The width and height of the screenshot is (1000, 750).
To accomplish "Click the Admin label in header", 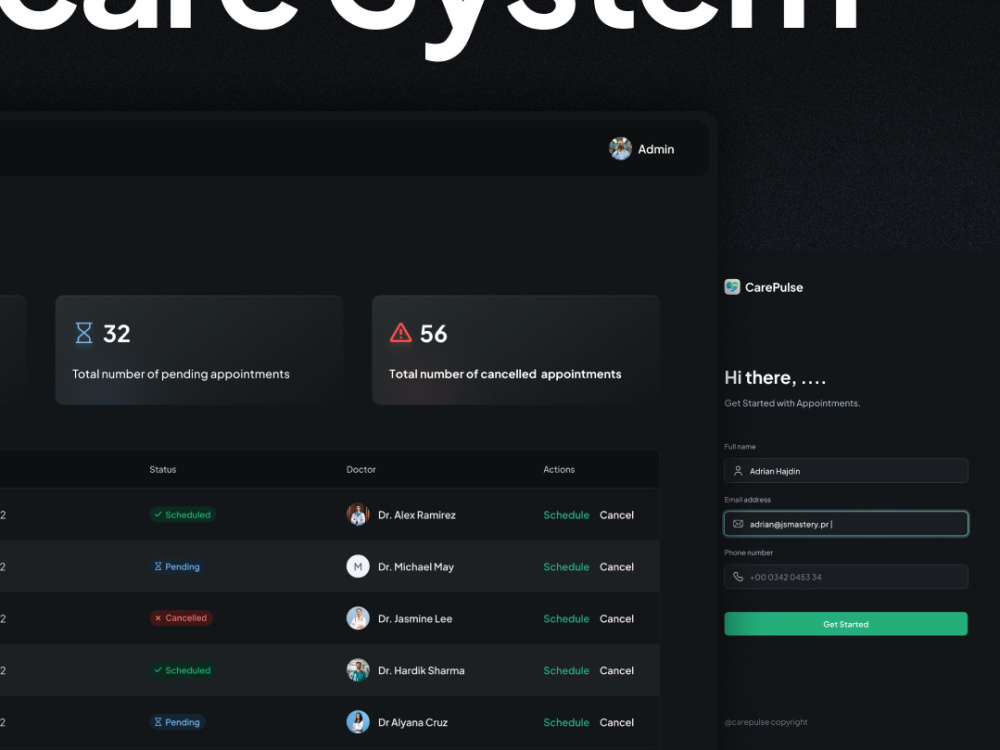I will [656, 149].
